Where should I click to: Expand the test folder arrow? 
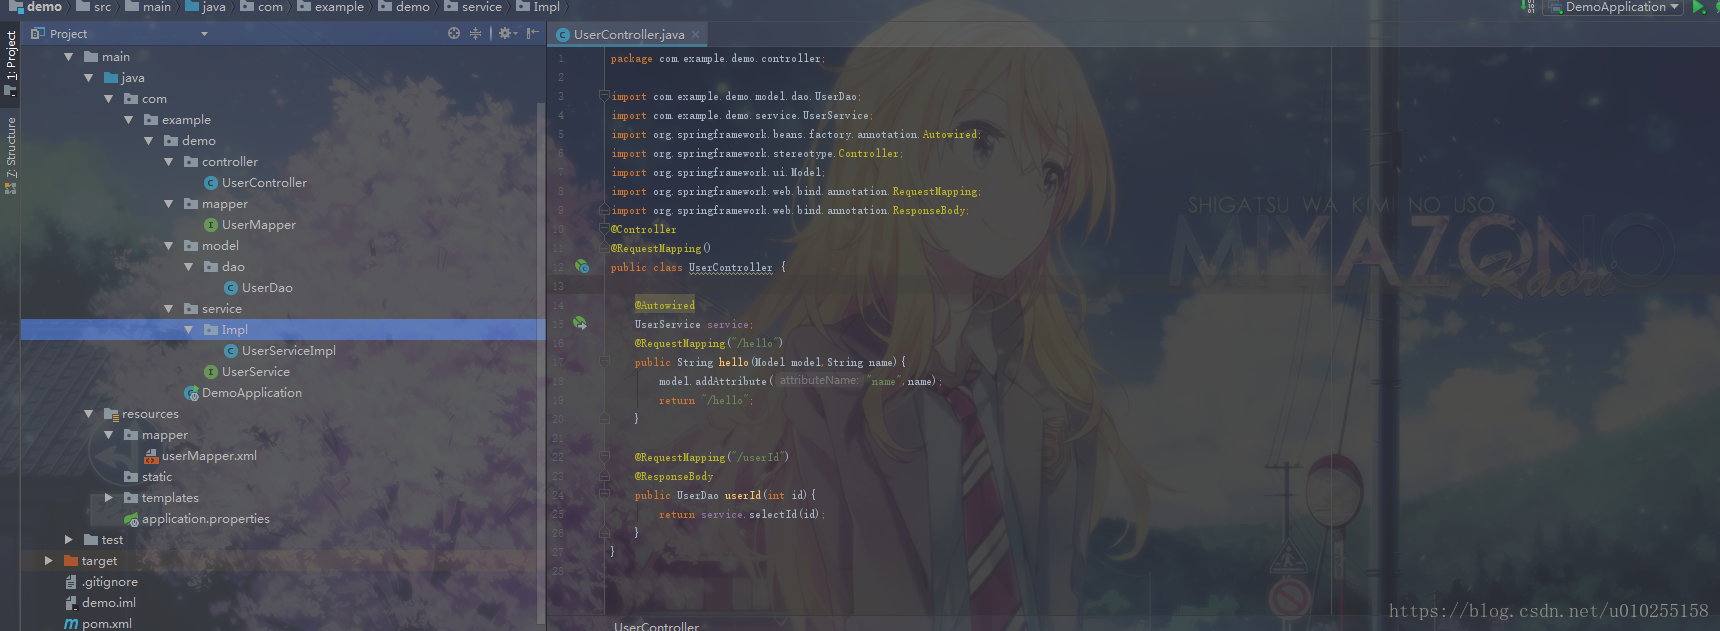pyautogui.click(x=69, y=540)
